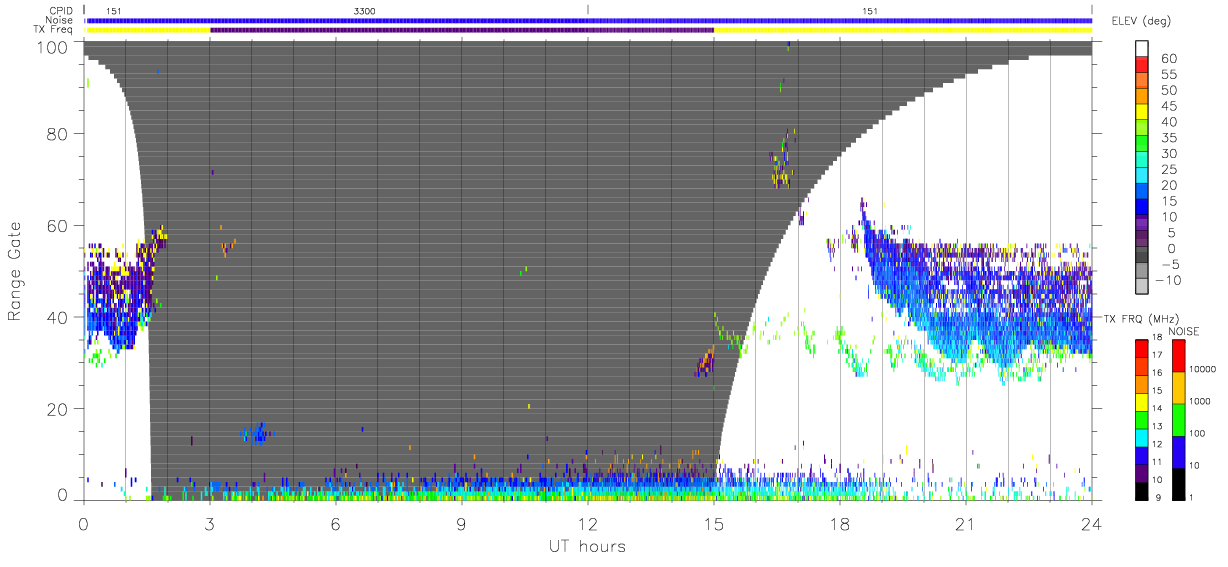This screenshot has width=1228, height=567.
Task: Click the UT hours axis title
Action: tap(586, 547)
